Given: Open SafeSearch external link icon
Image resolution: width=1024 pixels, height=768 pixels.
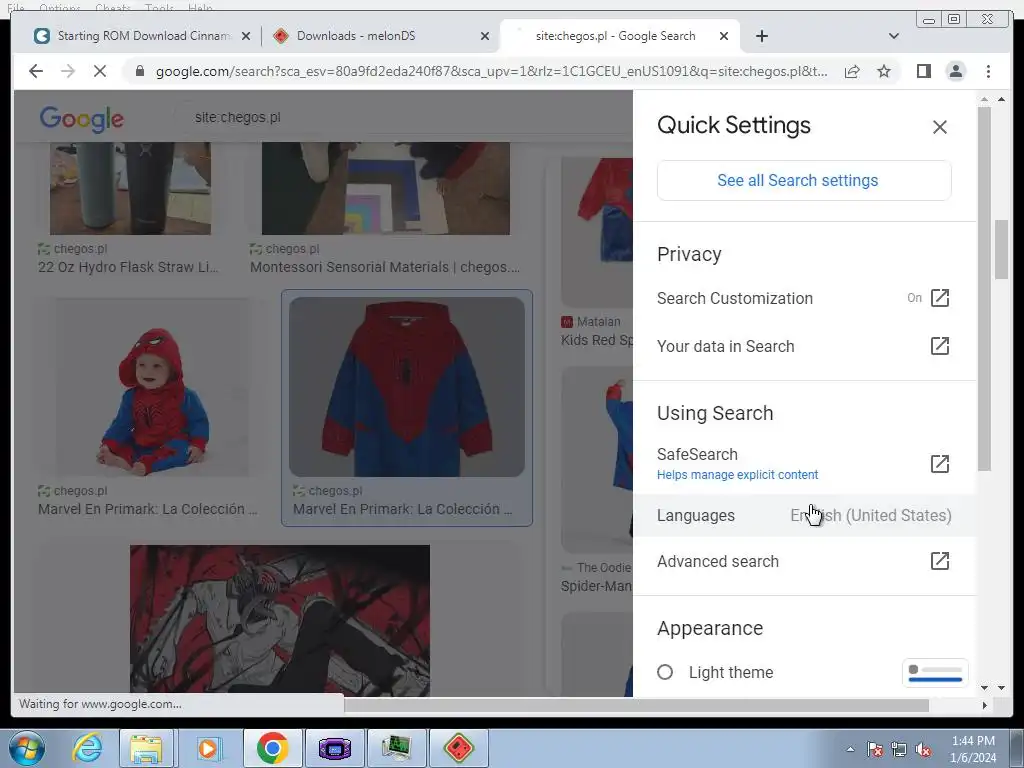Looking at the screenshot, I should click(x=939, y=464).
